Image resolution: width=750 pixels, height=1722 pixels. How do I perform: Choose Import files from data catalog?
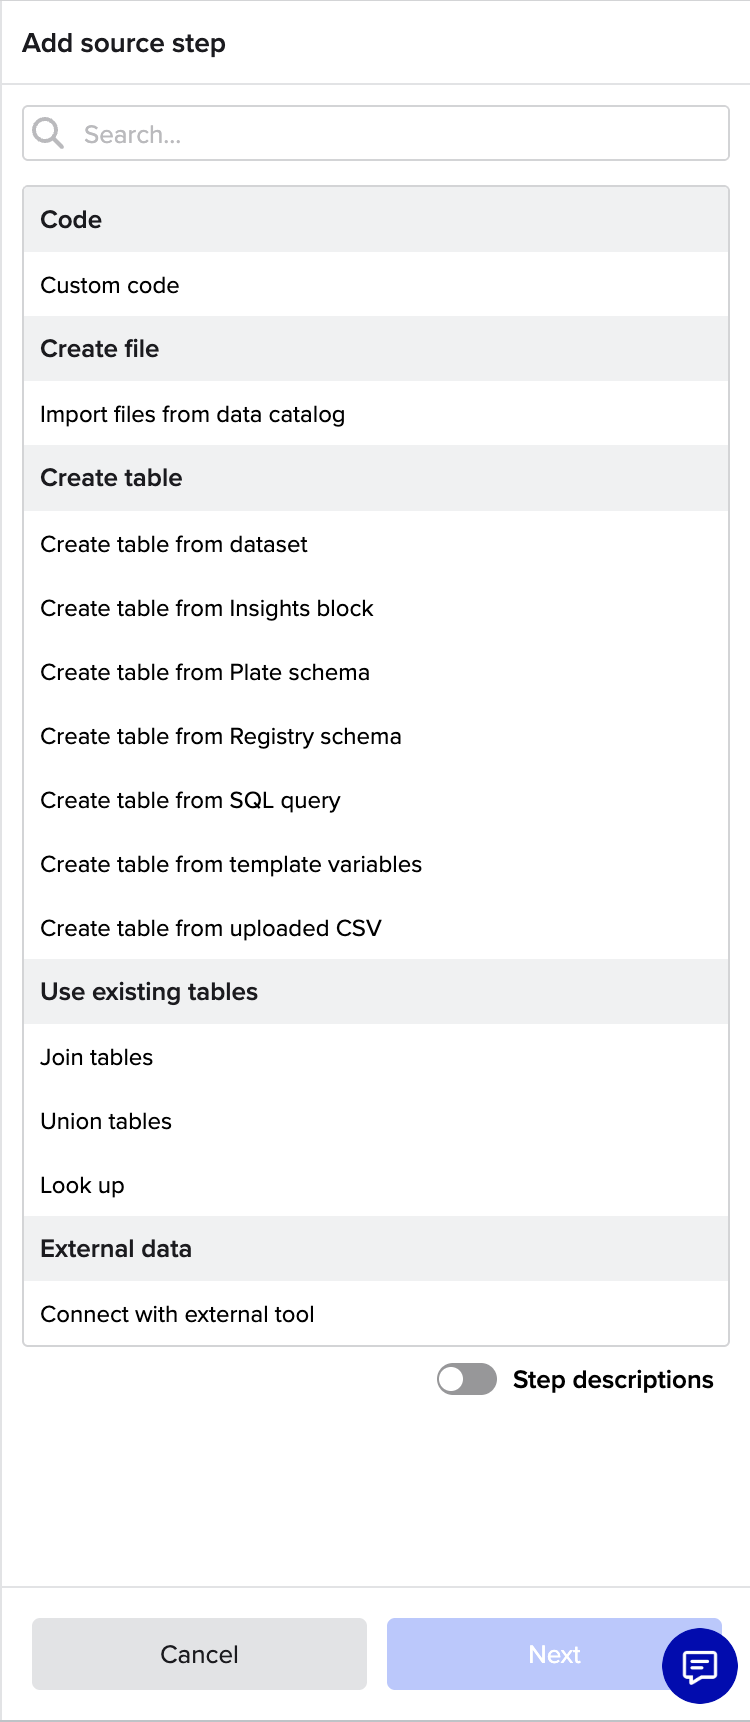(x=376, y=414)
